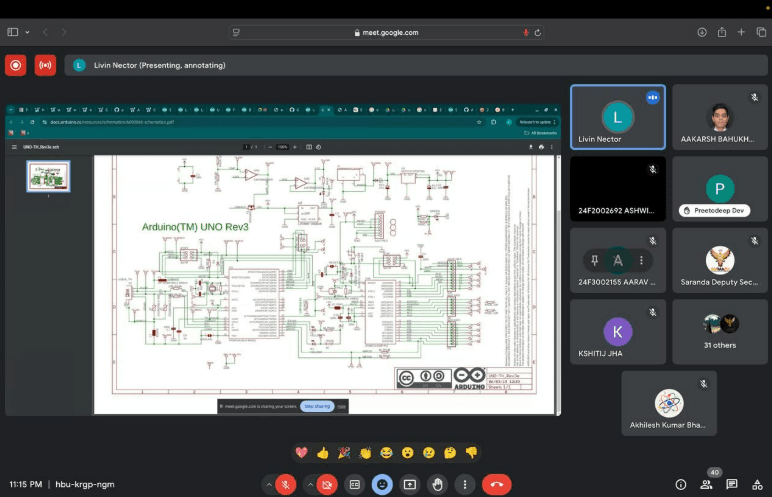This screenshot has width=772, height=497.
Task: Open the 31 others tile
Action: coord(720,332)
